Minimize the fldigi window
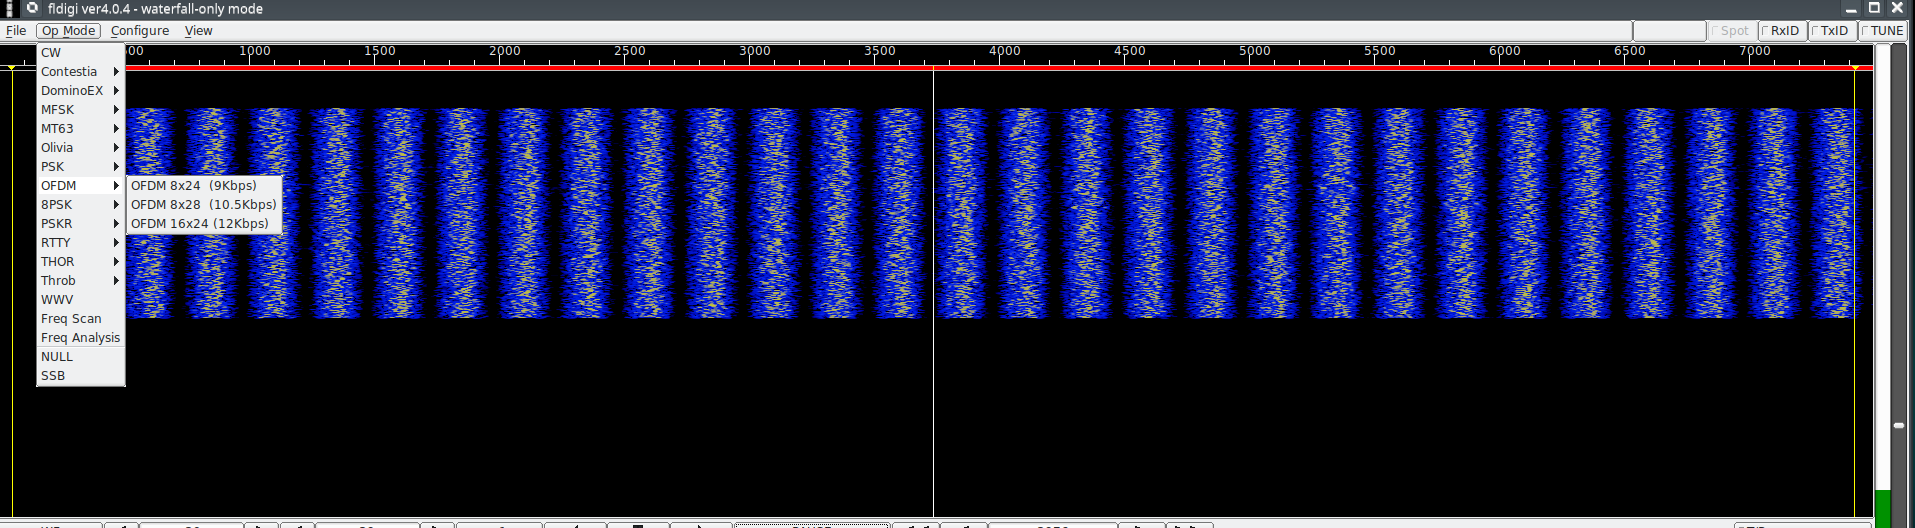The height and width of the screenshot is (528, 1915). pos(1851,8)
